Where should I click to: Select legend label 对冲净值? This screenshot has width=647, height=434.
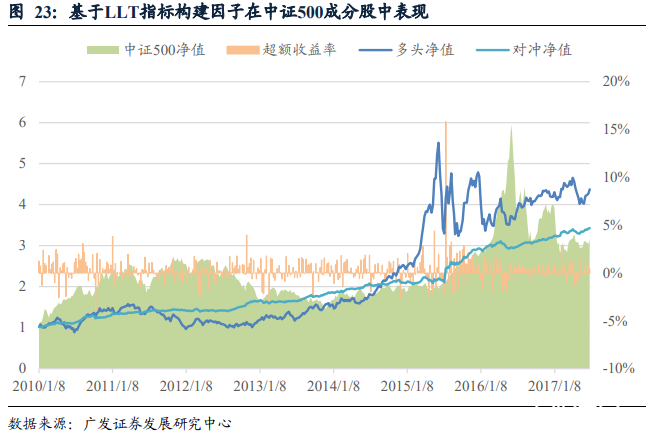pyautogui.click(x=542, y=50)
